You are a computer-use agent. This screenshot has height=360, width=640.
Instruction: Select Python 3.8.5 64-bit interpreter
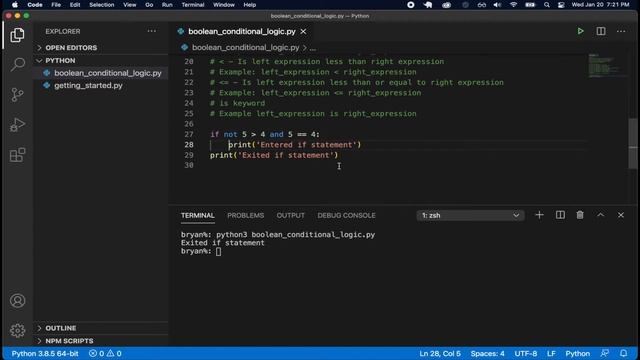pyautogui.click(x=45, y=353)
